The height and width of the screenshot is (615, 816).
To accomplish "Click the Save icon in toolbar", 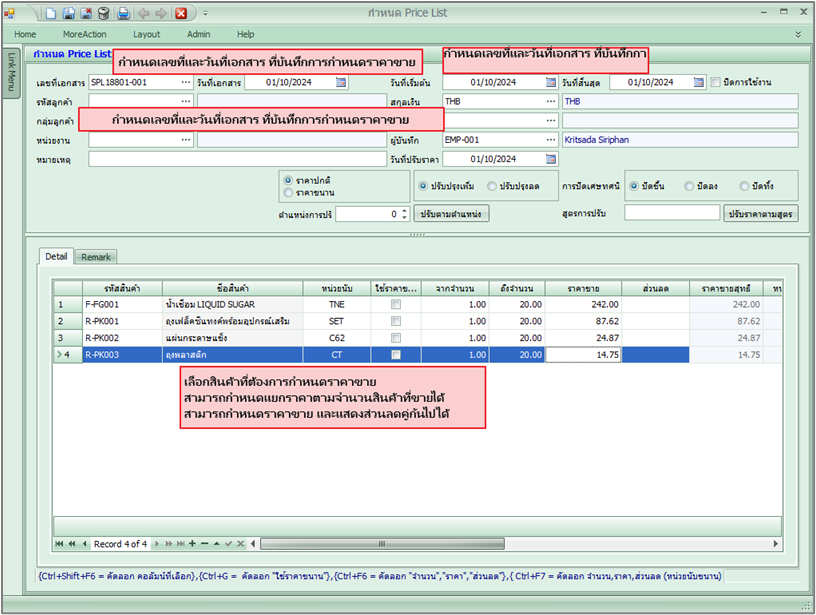I will tap(69, 13).
